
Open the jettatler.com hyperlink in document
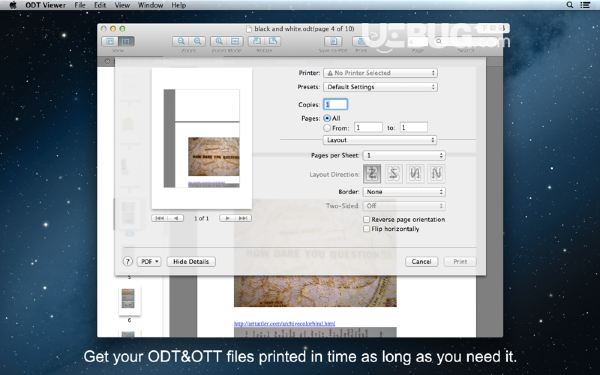tap(284, 323)
